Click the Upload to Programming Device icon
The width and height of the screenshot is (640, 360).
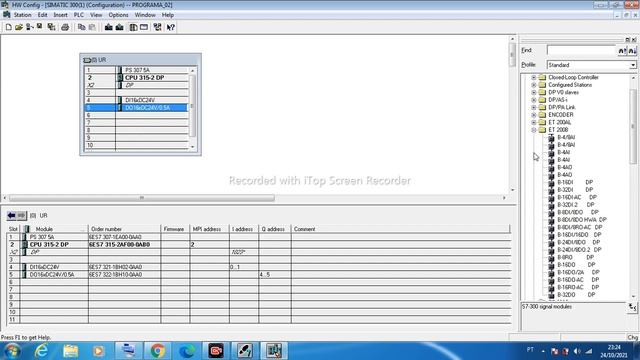click(120, 27)
